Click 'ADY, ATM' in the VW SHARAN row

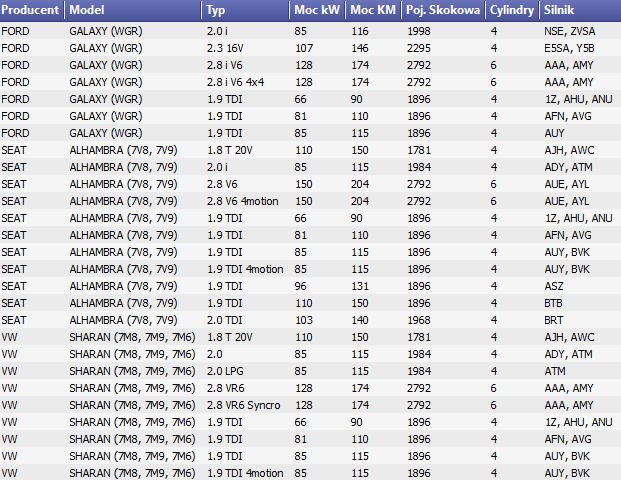coord(568,354)
